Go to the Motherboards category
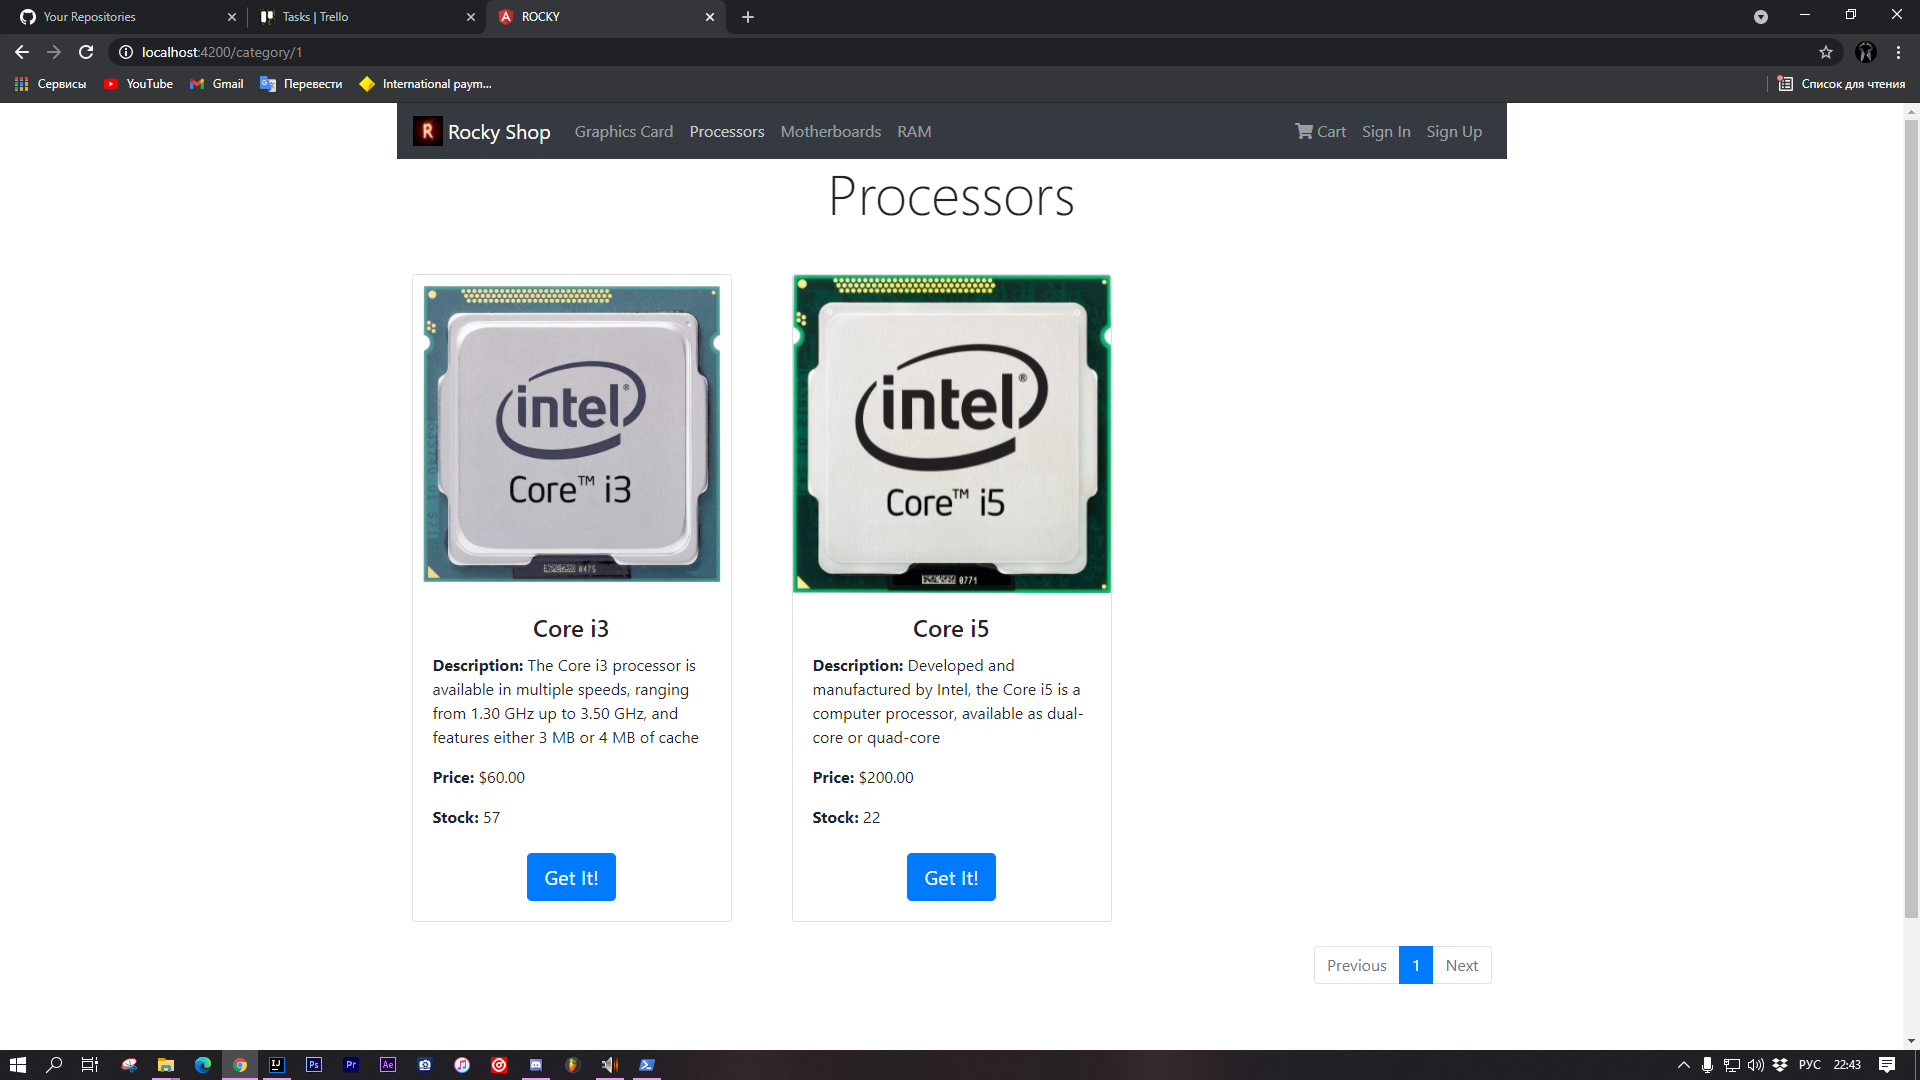 tap(830, 131)
